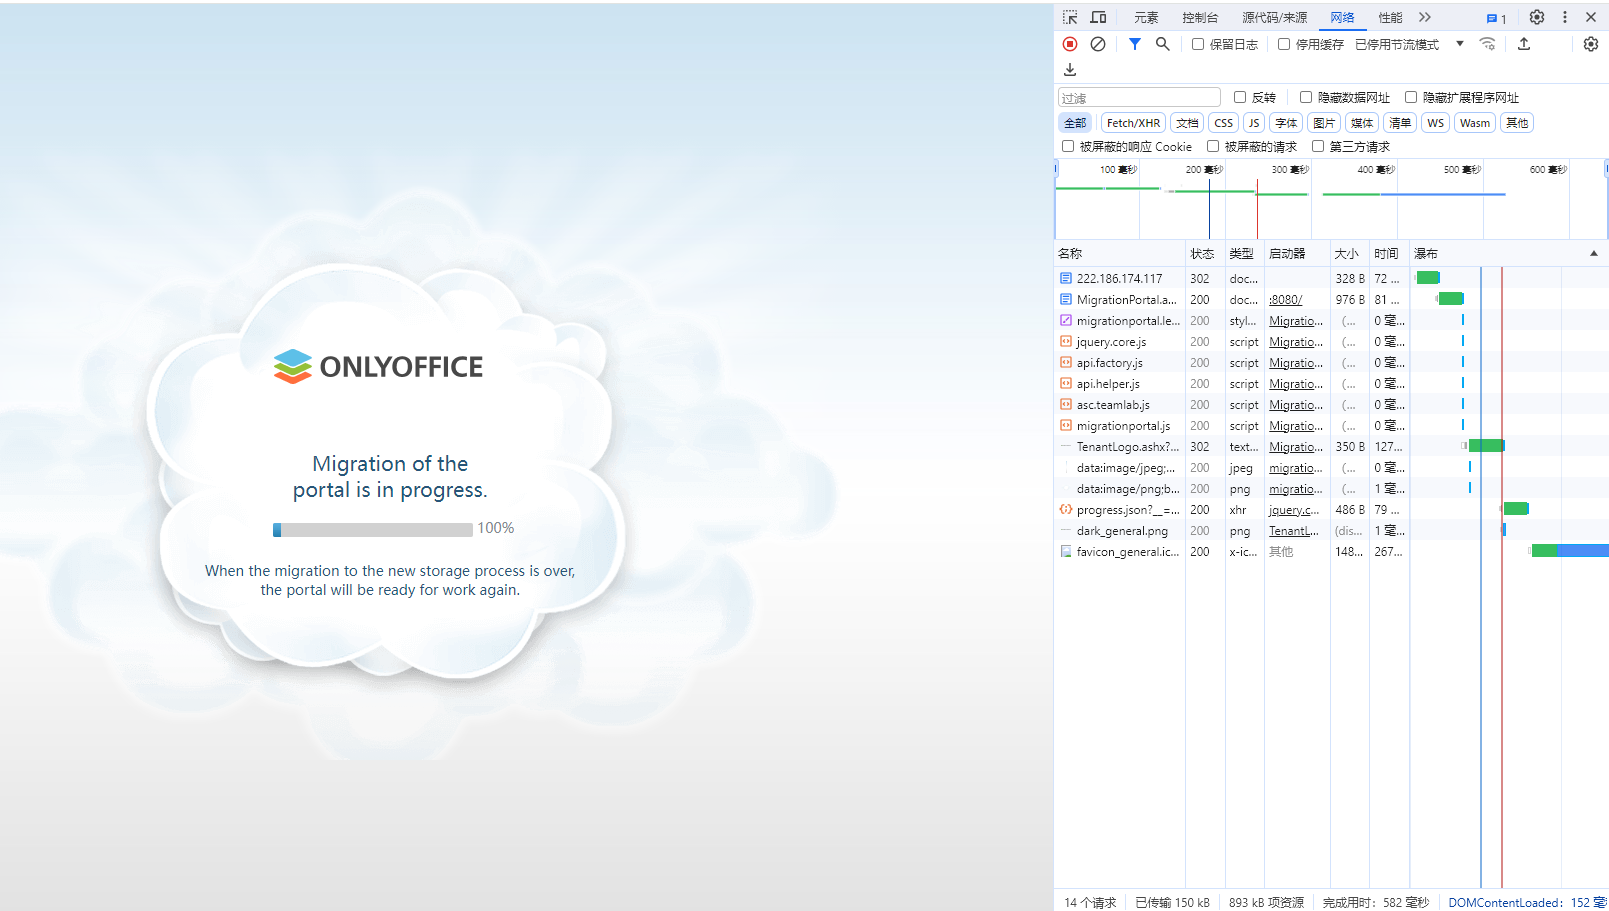Sort by the status column header
This screenshot has height=911, width=1609.
tap(1205, 253)
